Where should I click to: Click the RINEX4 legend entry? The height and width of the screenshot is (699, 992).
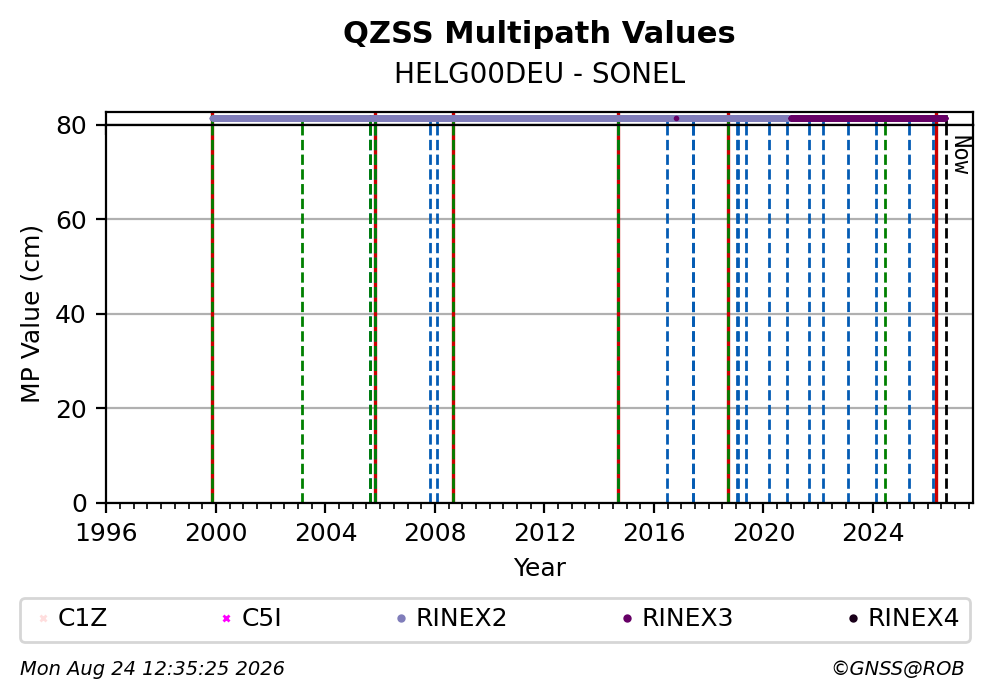904,618
